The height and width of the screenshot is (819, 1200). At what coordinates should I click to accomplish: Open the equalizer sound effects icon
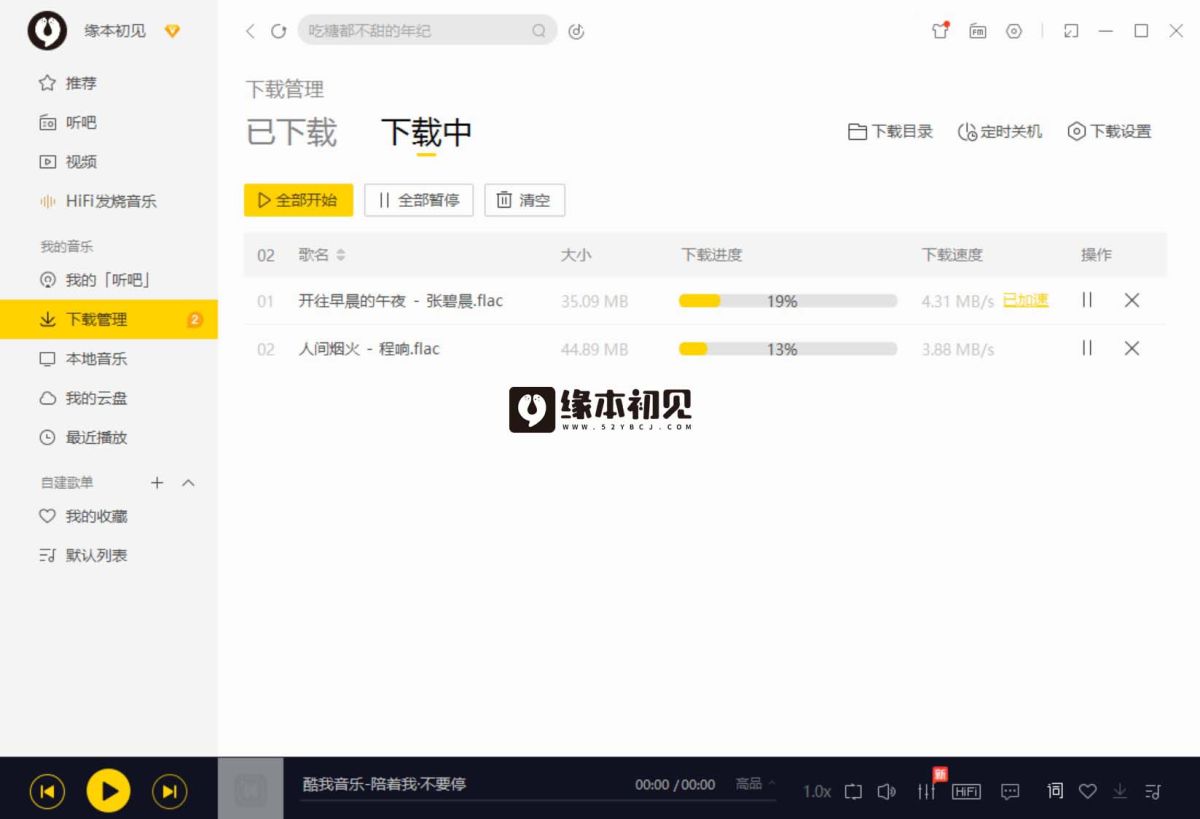tap(926, 791)
